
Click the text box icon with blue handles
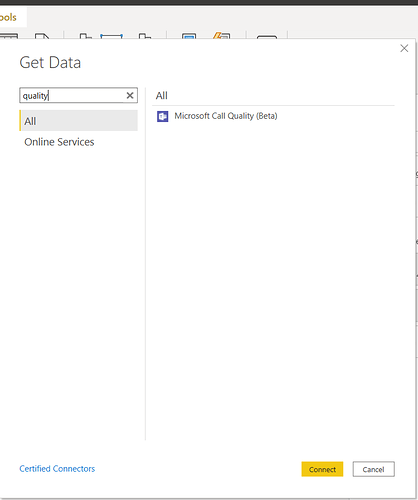point(111,36)
